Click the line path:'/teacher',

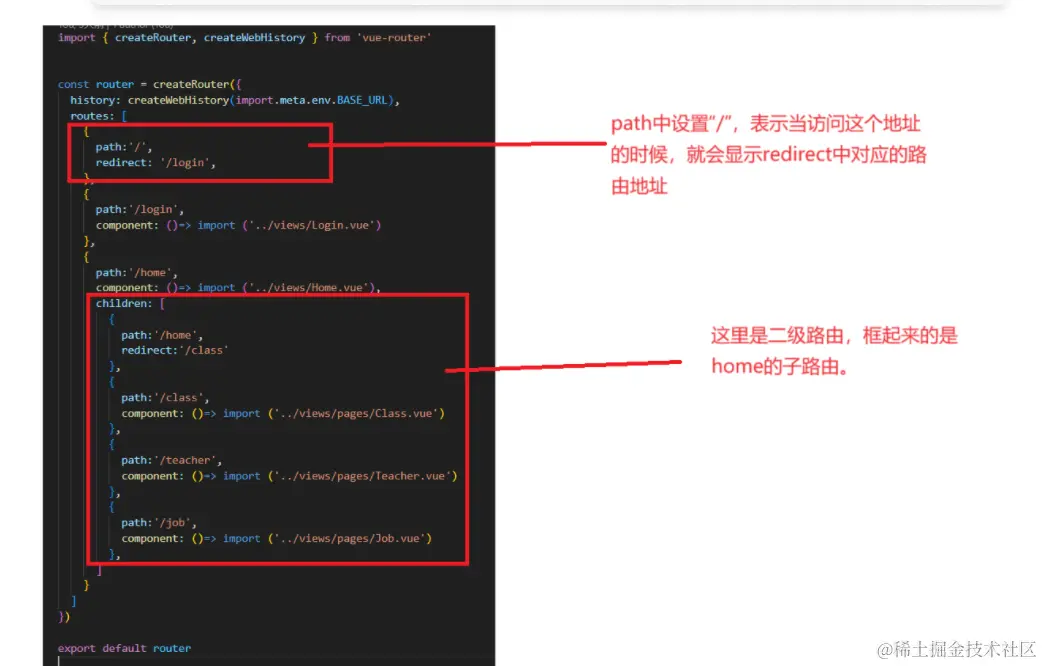pyautogui.click(x=172, y=460)
